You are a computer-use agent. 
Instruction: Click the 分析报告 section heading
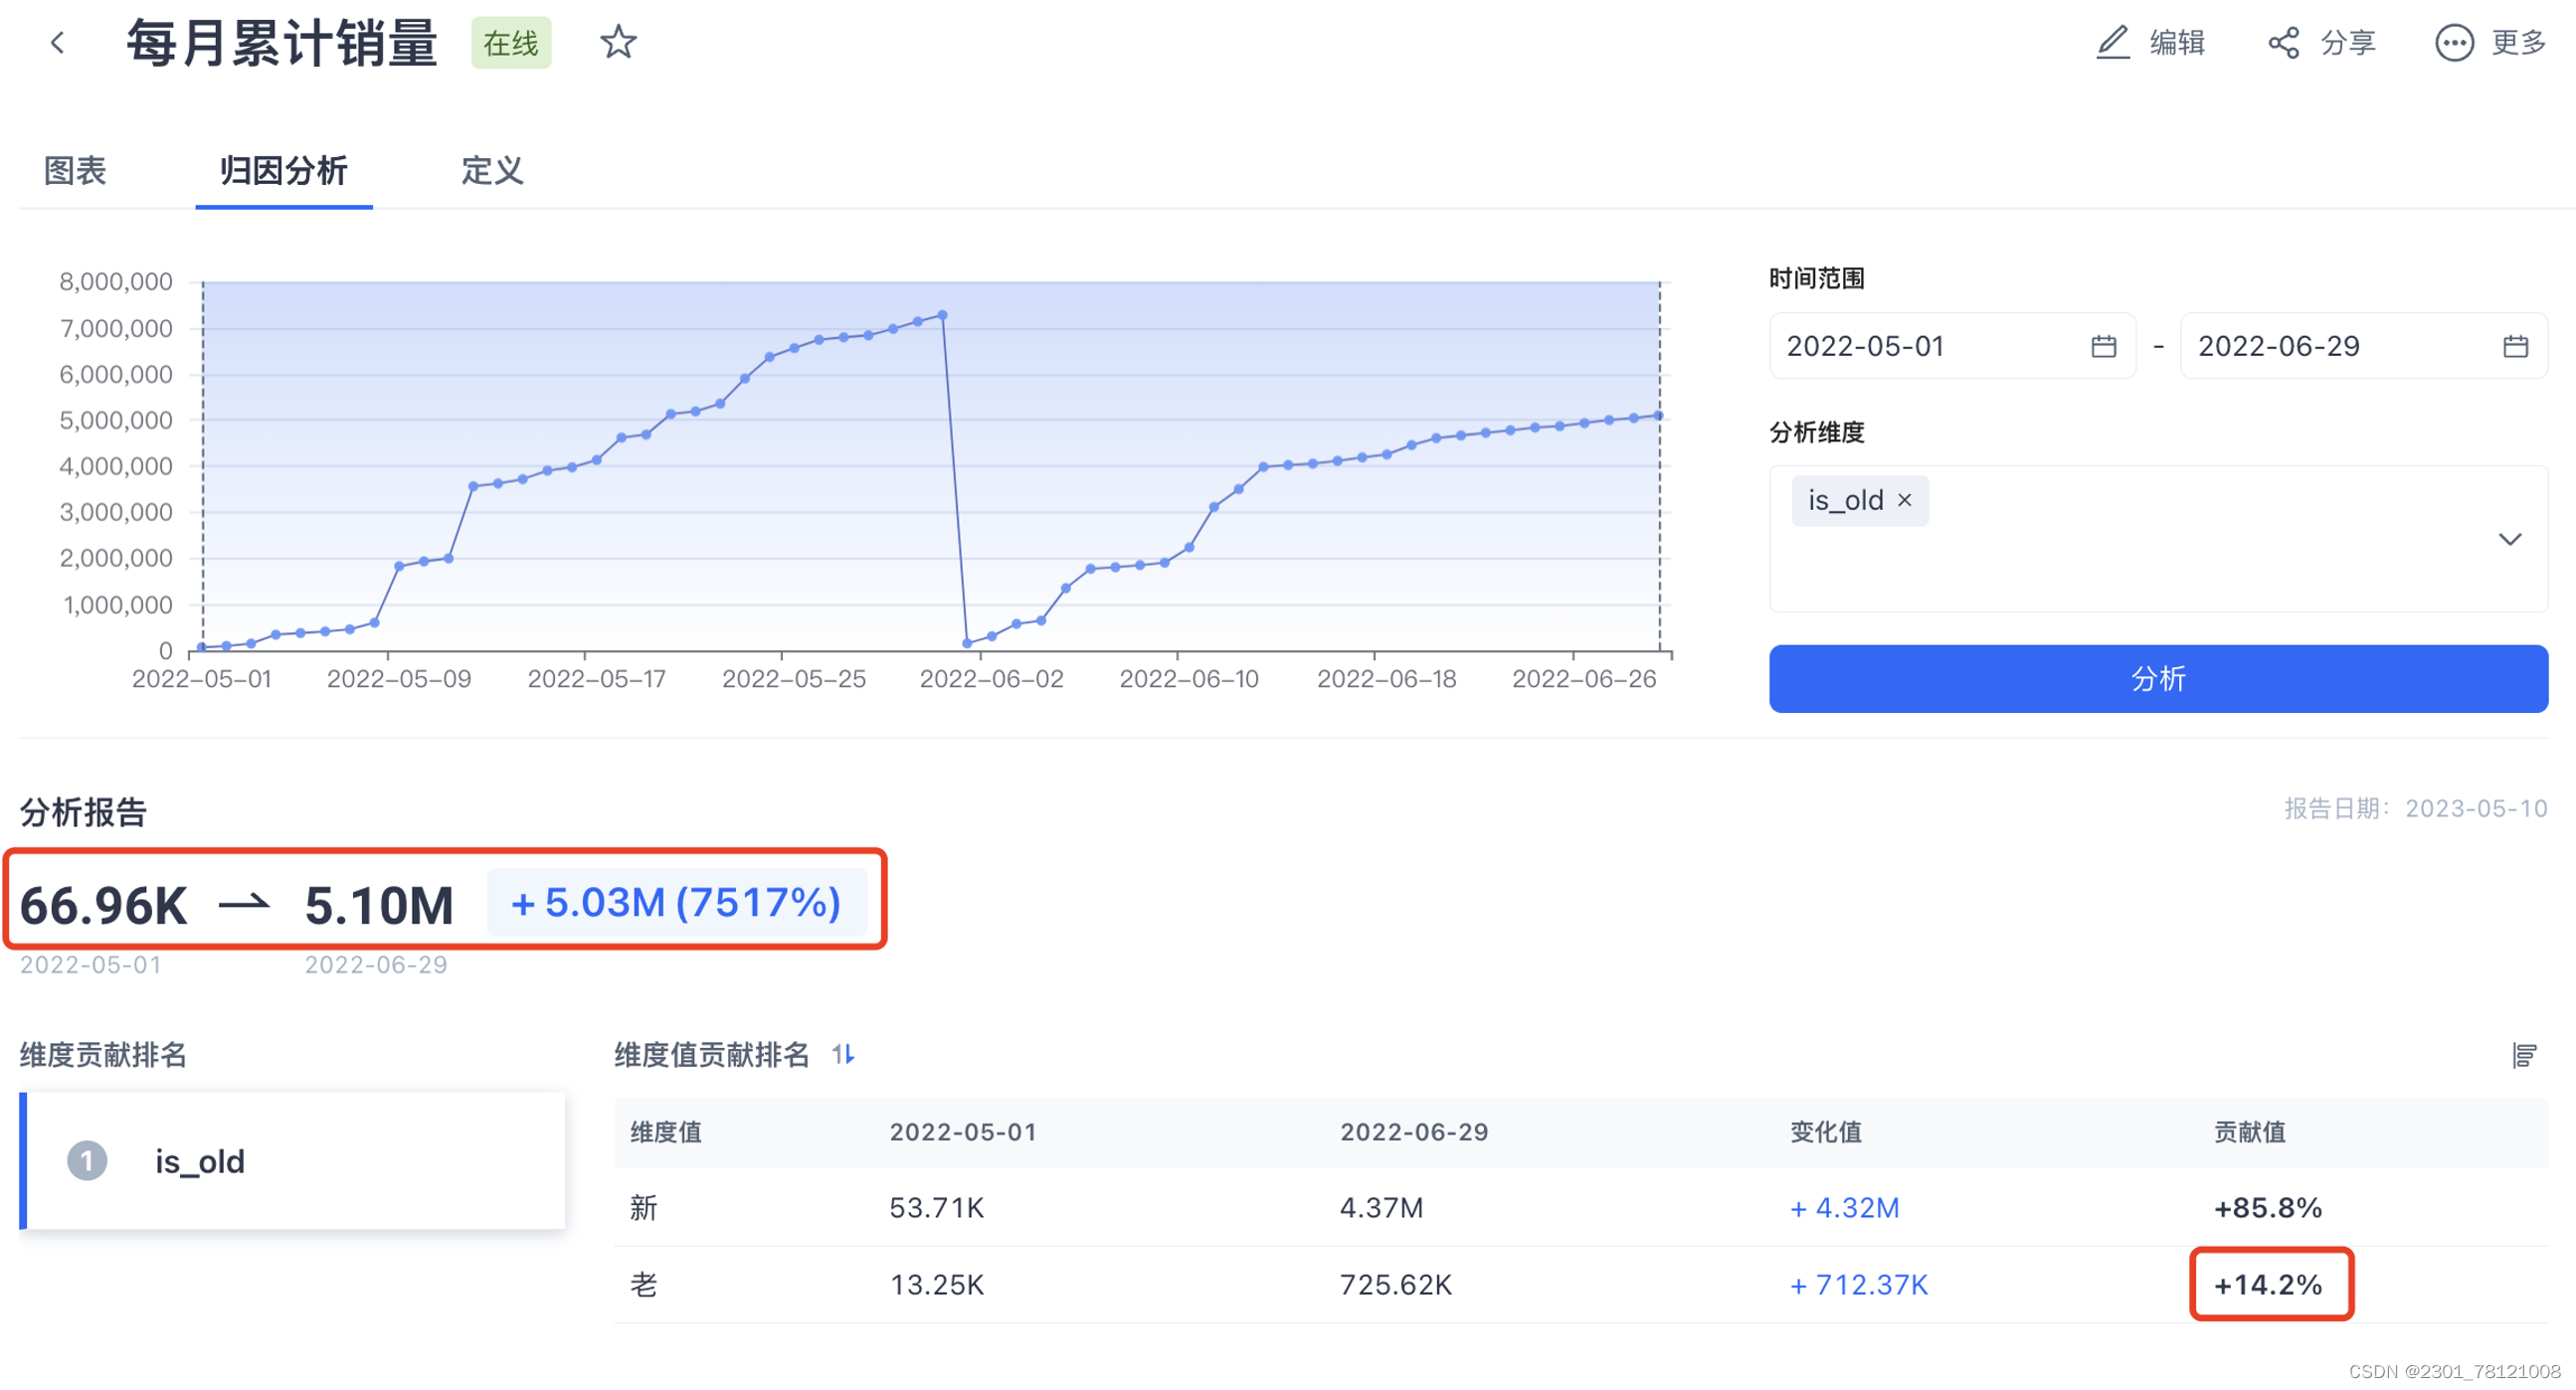coord(83,812)
